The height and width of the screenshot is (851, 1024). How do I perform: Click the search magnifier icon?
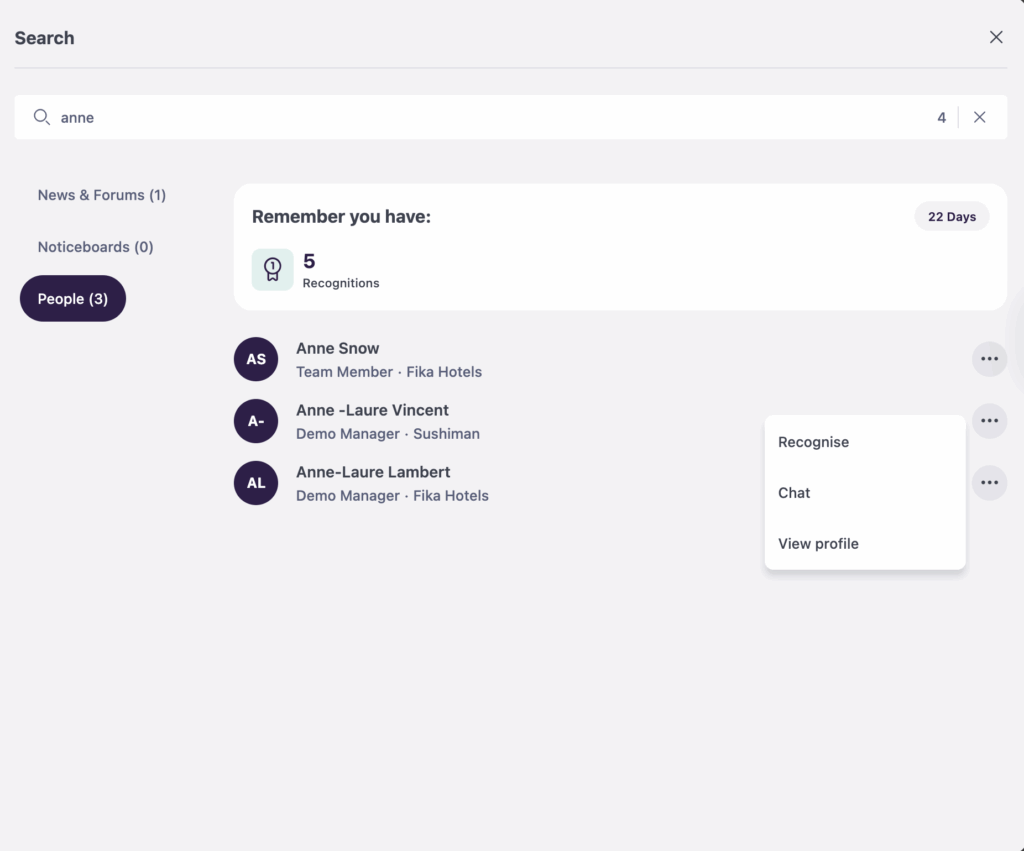tap(42, 117)
